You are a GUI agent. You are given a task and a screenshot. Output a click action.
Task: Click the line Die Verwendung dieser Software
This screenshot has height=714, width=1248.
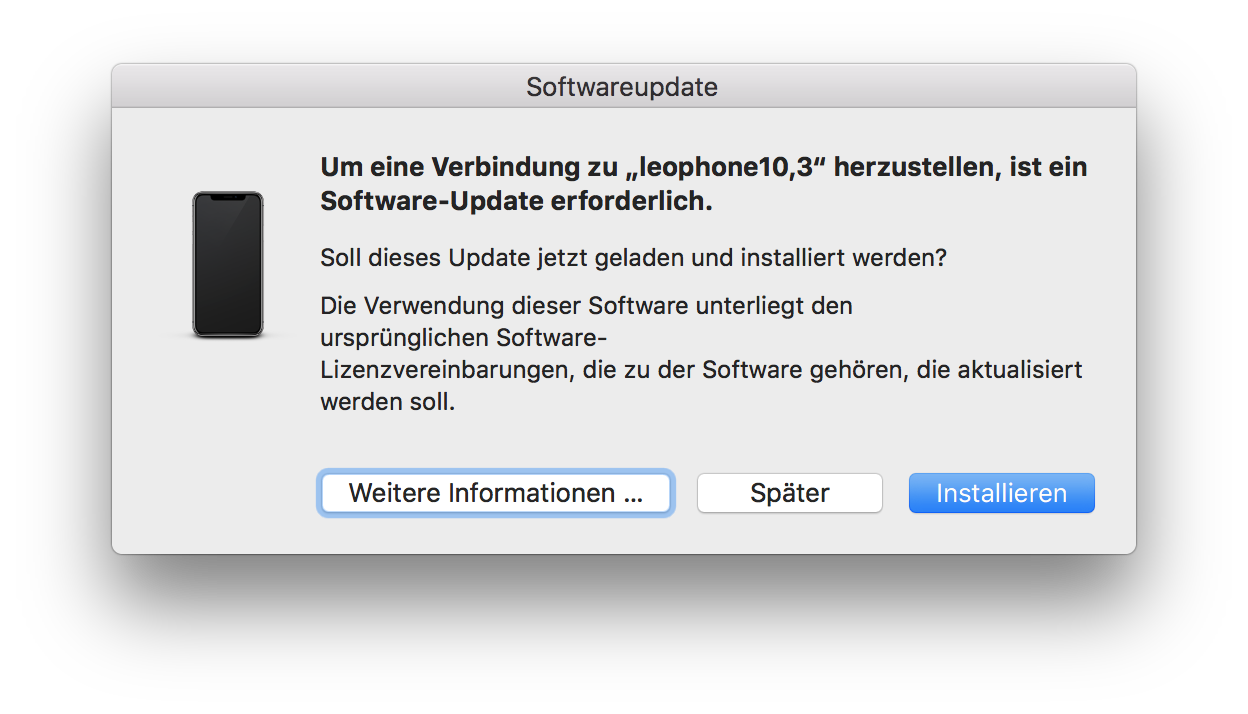[586, 306]
